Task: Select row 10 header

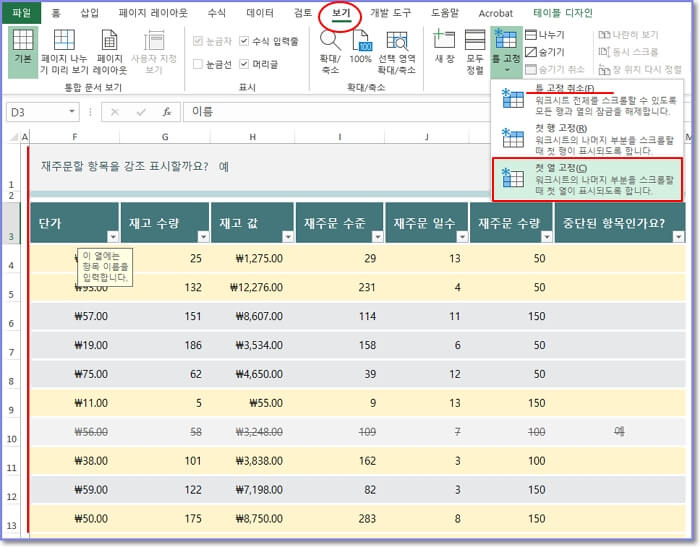Action: [12, 433]
